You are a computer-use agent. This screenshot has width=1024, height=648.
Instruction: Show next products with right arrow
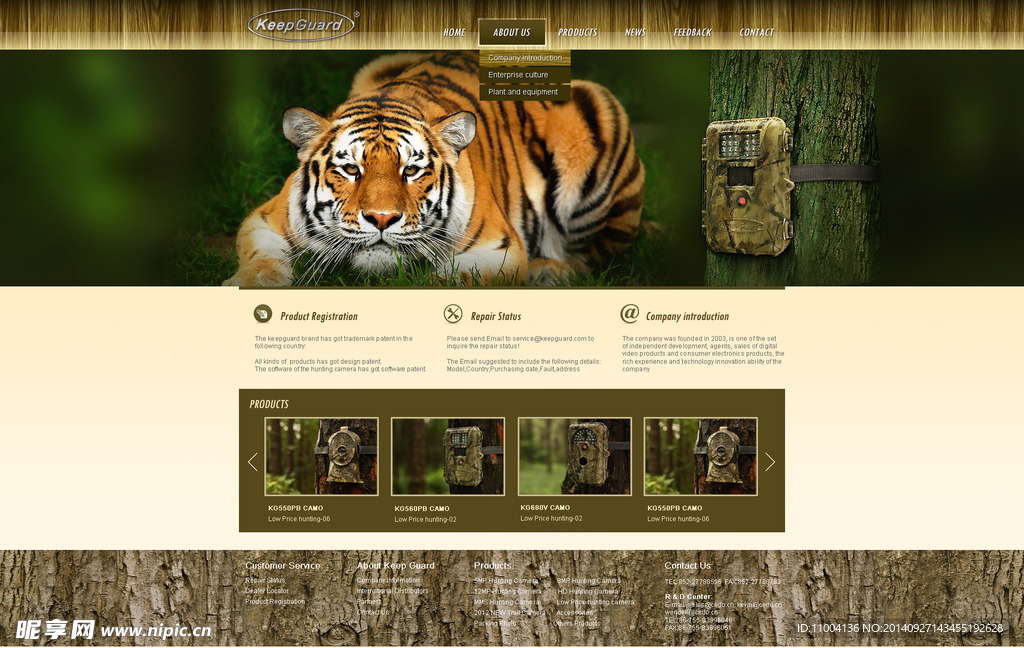[x=770, y=462]
